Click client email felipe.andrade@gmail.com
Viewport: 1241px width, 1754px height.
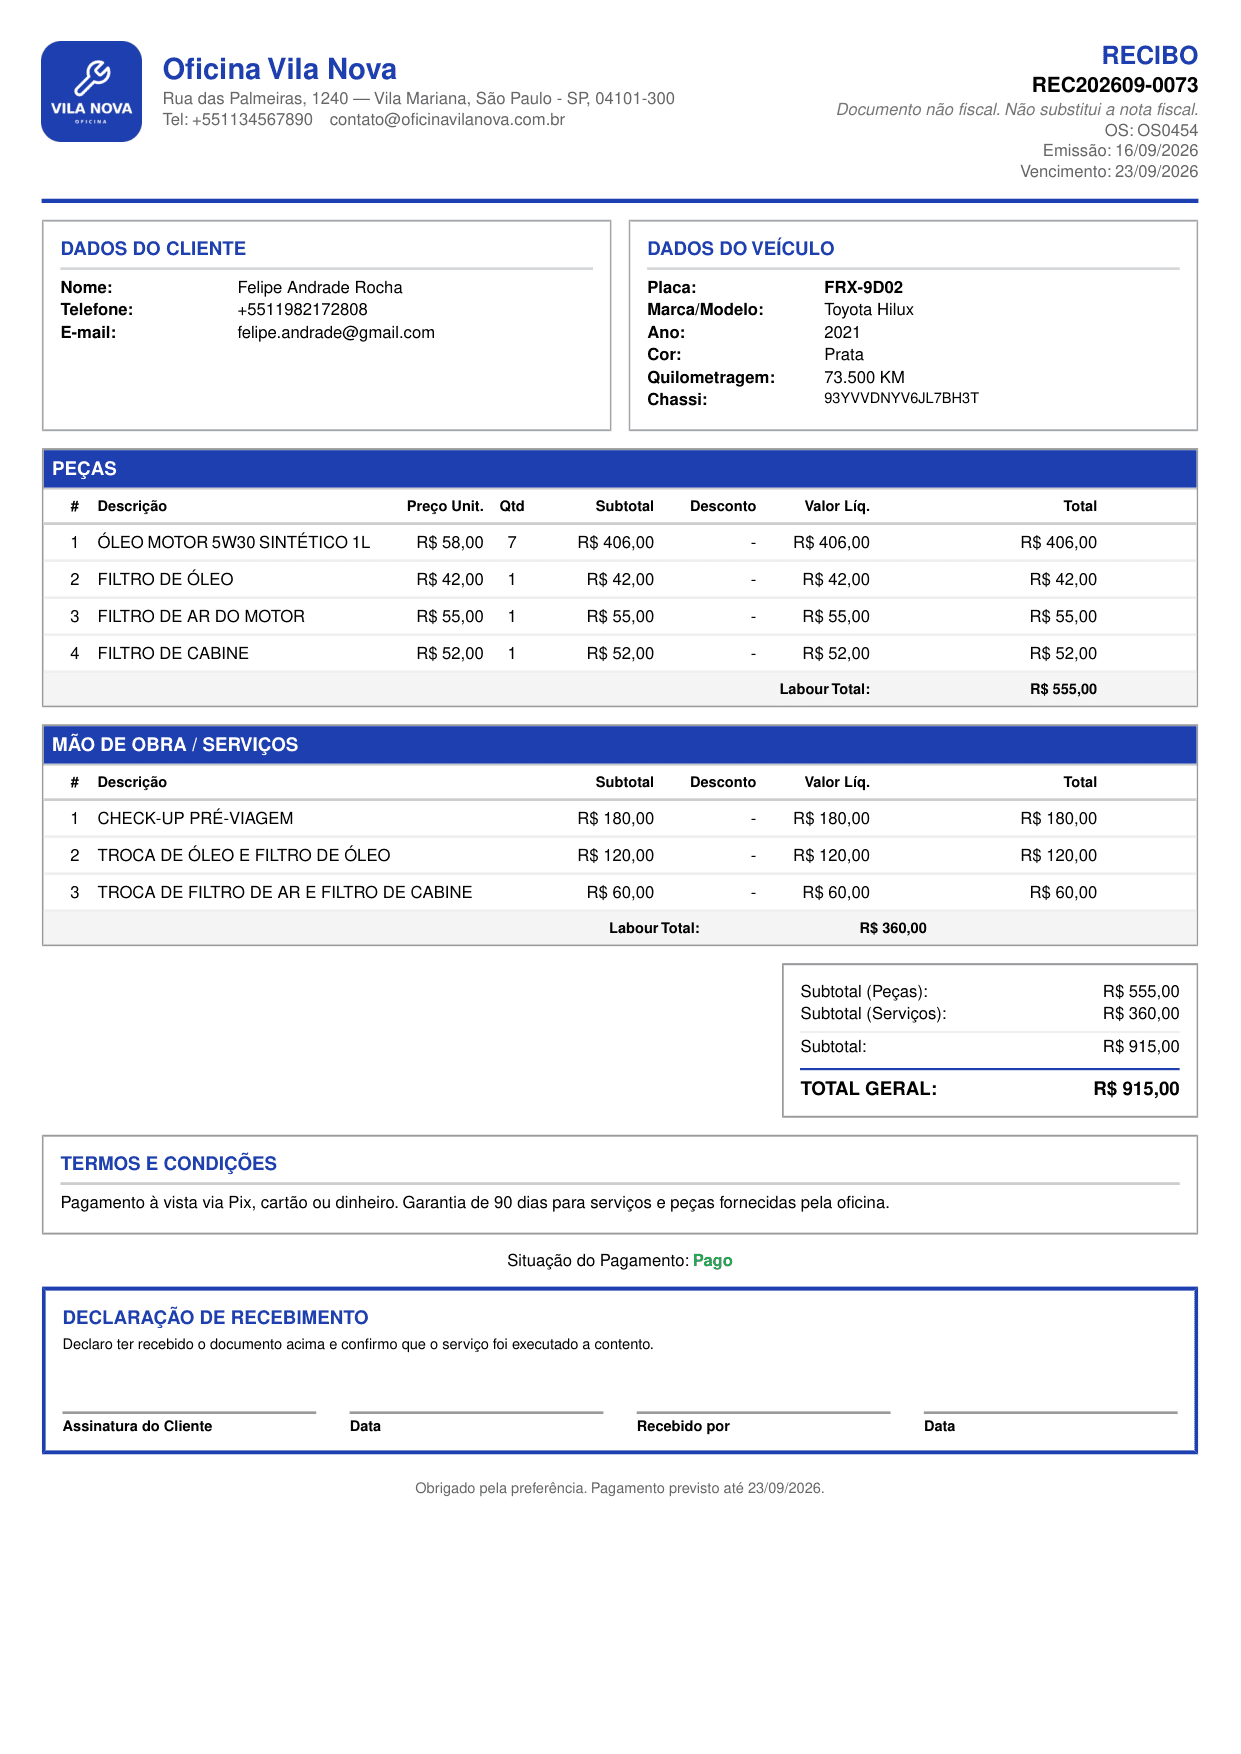pyautogui.click(x=336, y=332)
